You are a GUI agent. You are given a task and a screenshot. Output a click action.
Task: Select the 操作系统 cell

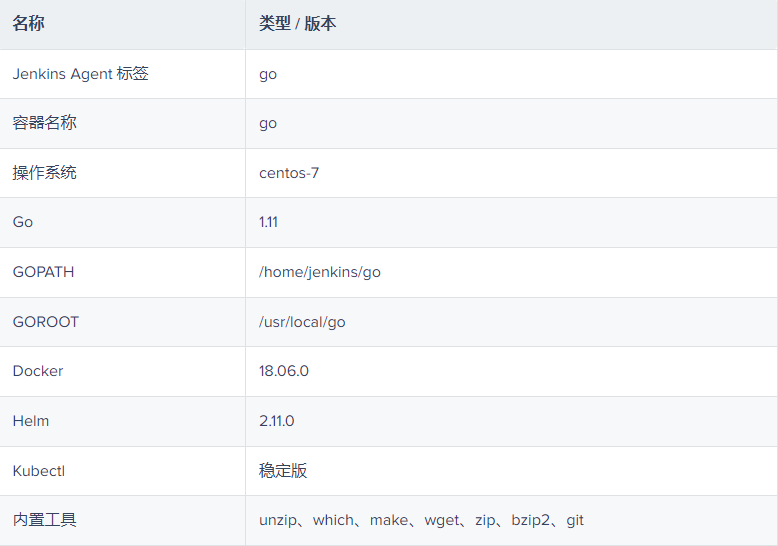tap(44, 173)
